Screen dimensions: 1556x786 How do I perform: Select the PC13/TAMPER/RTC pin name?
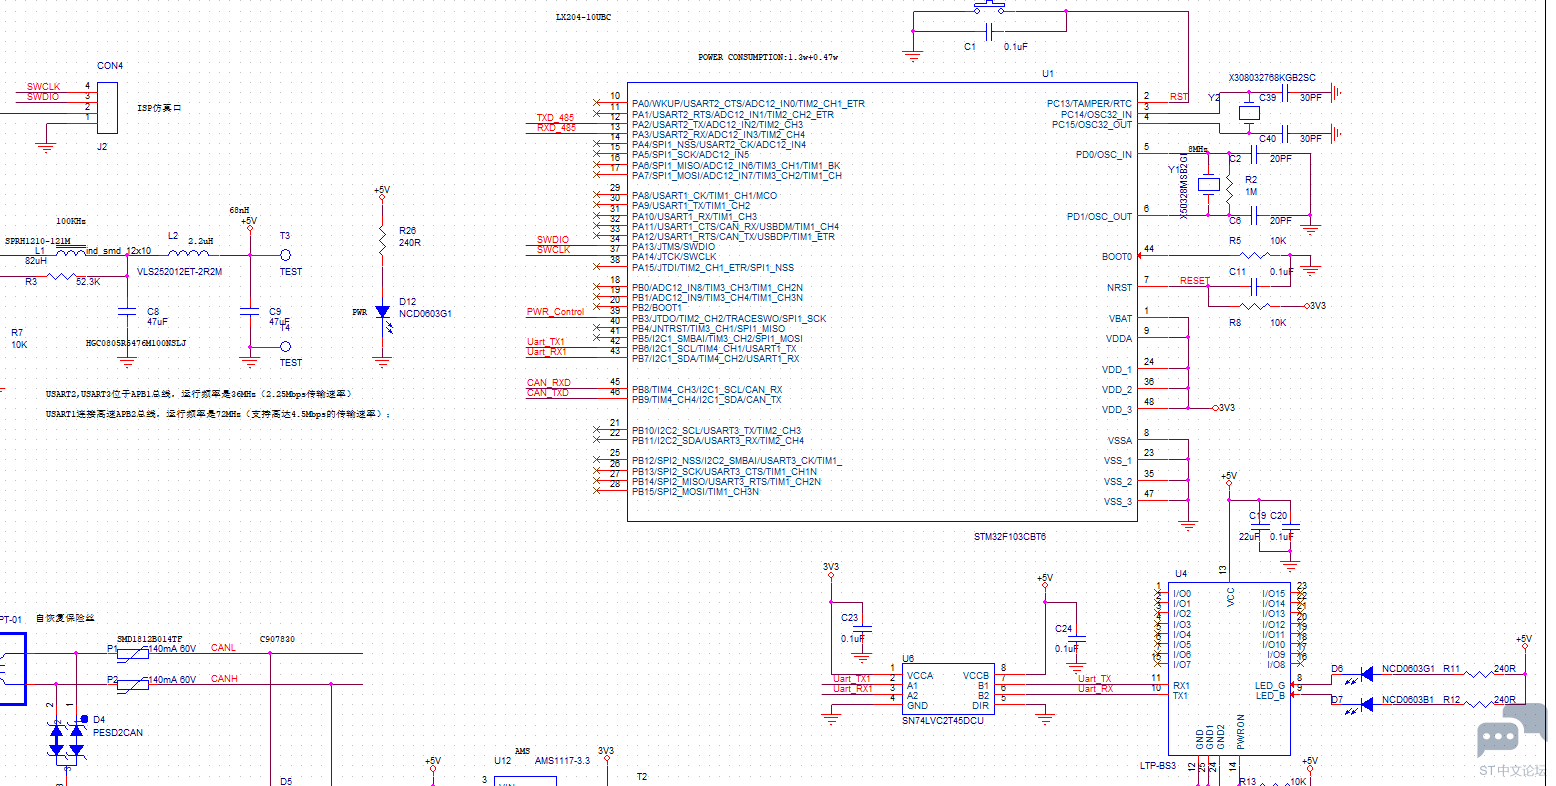coord(1090,103)
